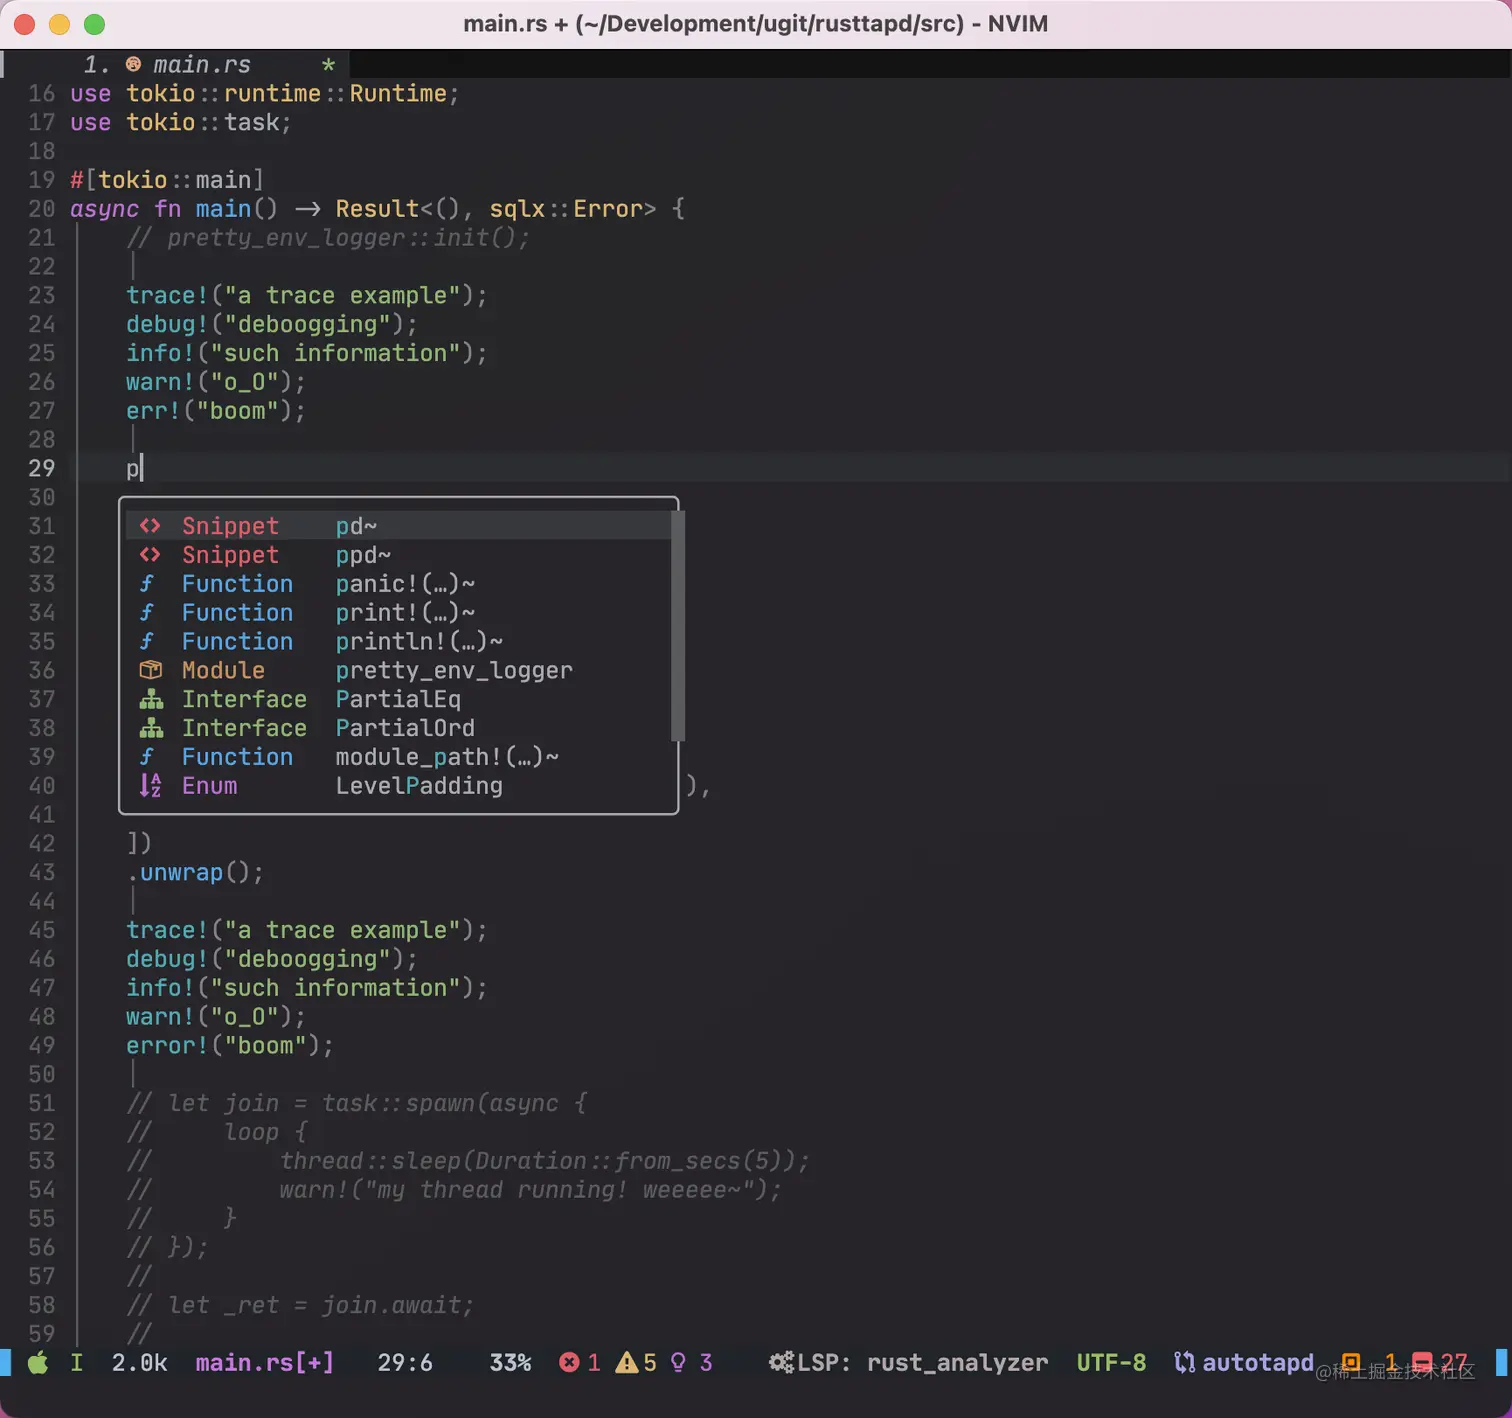Image resolution: width=1512 pixels, height=1418 pixels.
Task: Click the '// let _ret = join.await;' comment
Action: tap(300, 1306)
